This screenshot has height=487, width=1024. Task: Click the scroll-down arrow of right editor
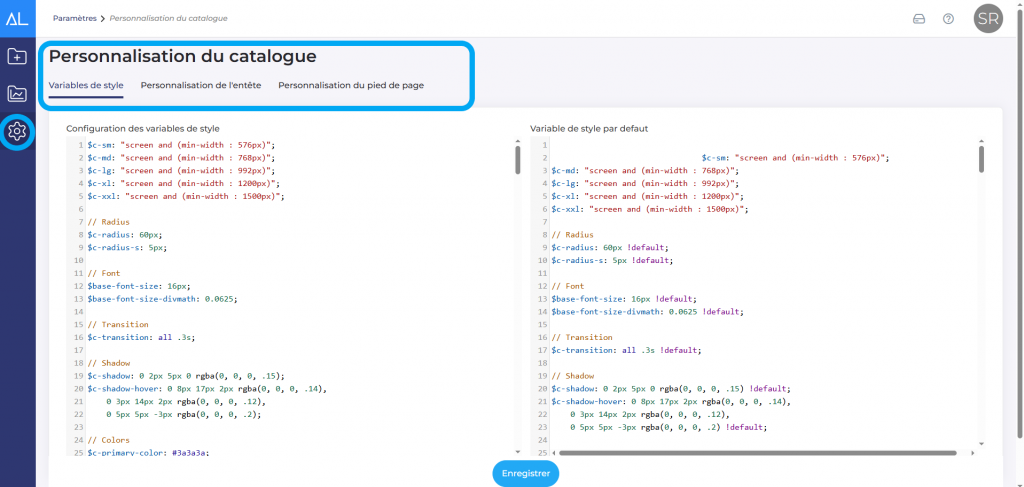pos(981,443)
